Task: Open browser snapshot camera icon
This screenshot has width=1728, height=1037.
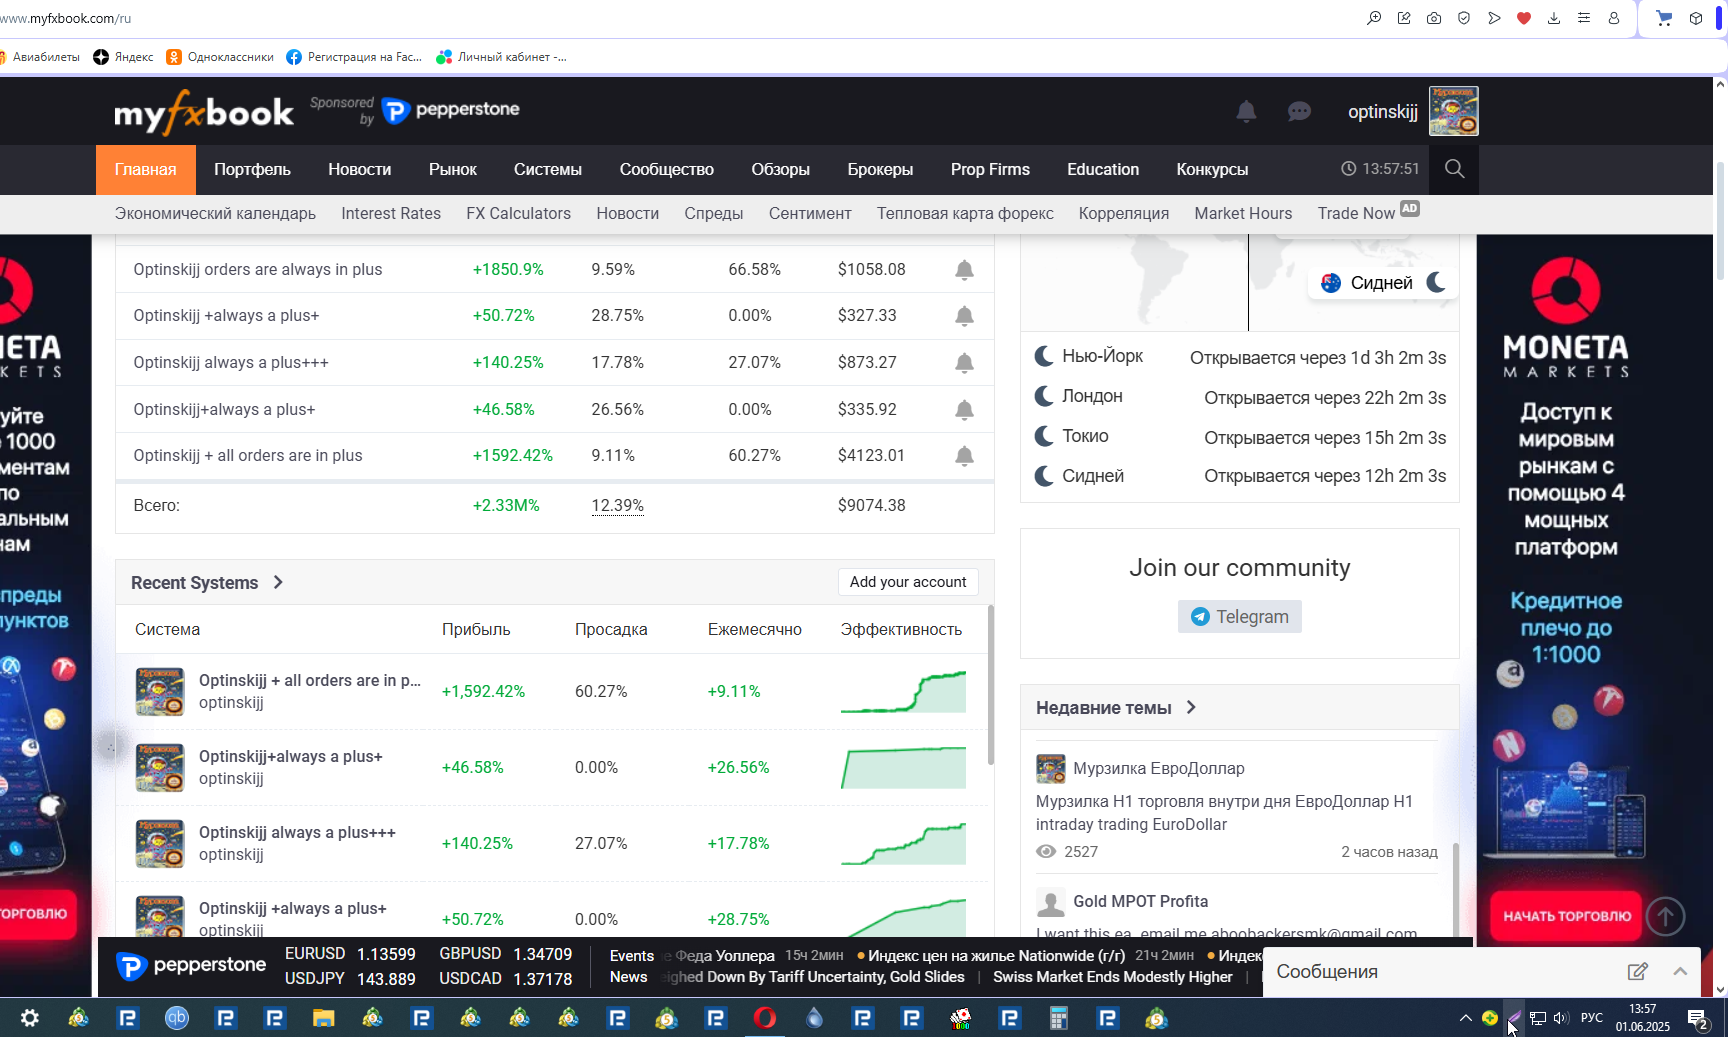Action: [x=1434, y=18]
